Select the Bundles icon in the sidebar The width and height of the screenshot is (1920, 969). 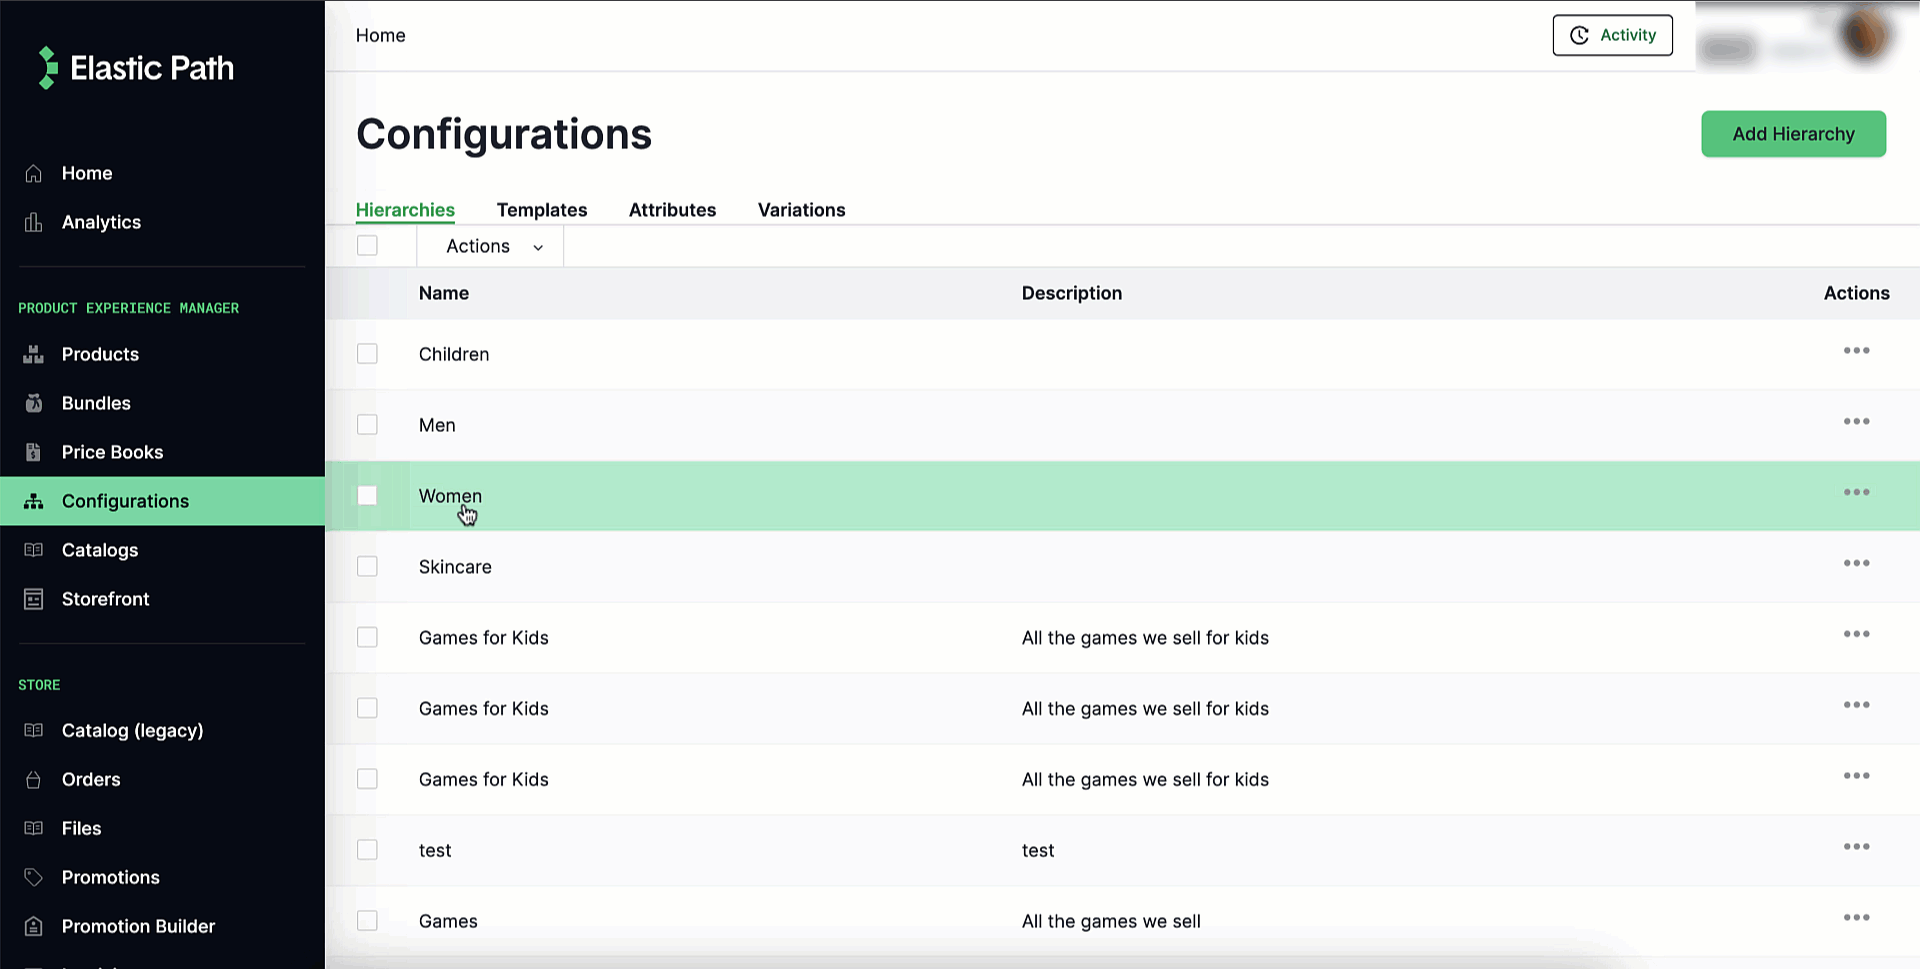point(33,403)
